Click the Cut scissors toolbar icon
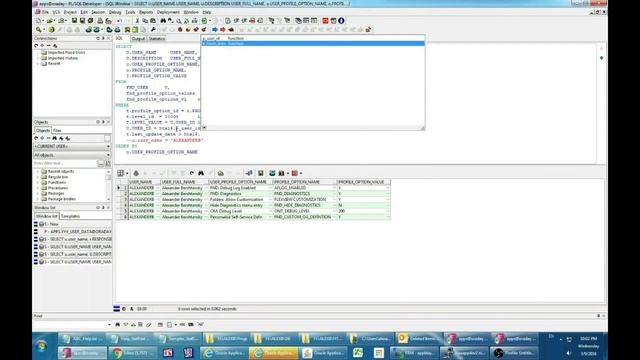640x360 pixels. 137,20
